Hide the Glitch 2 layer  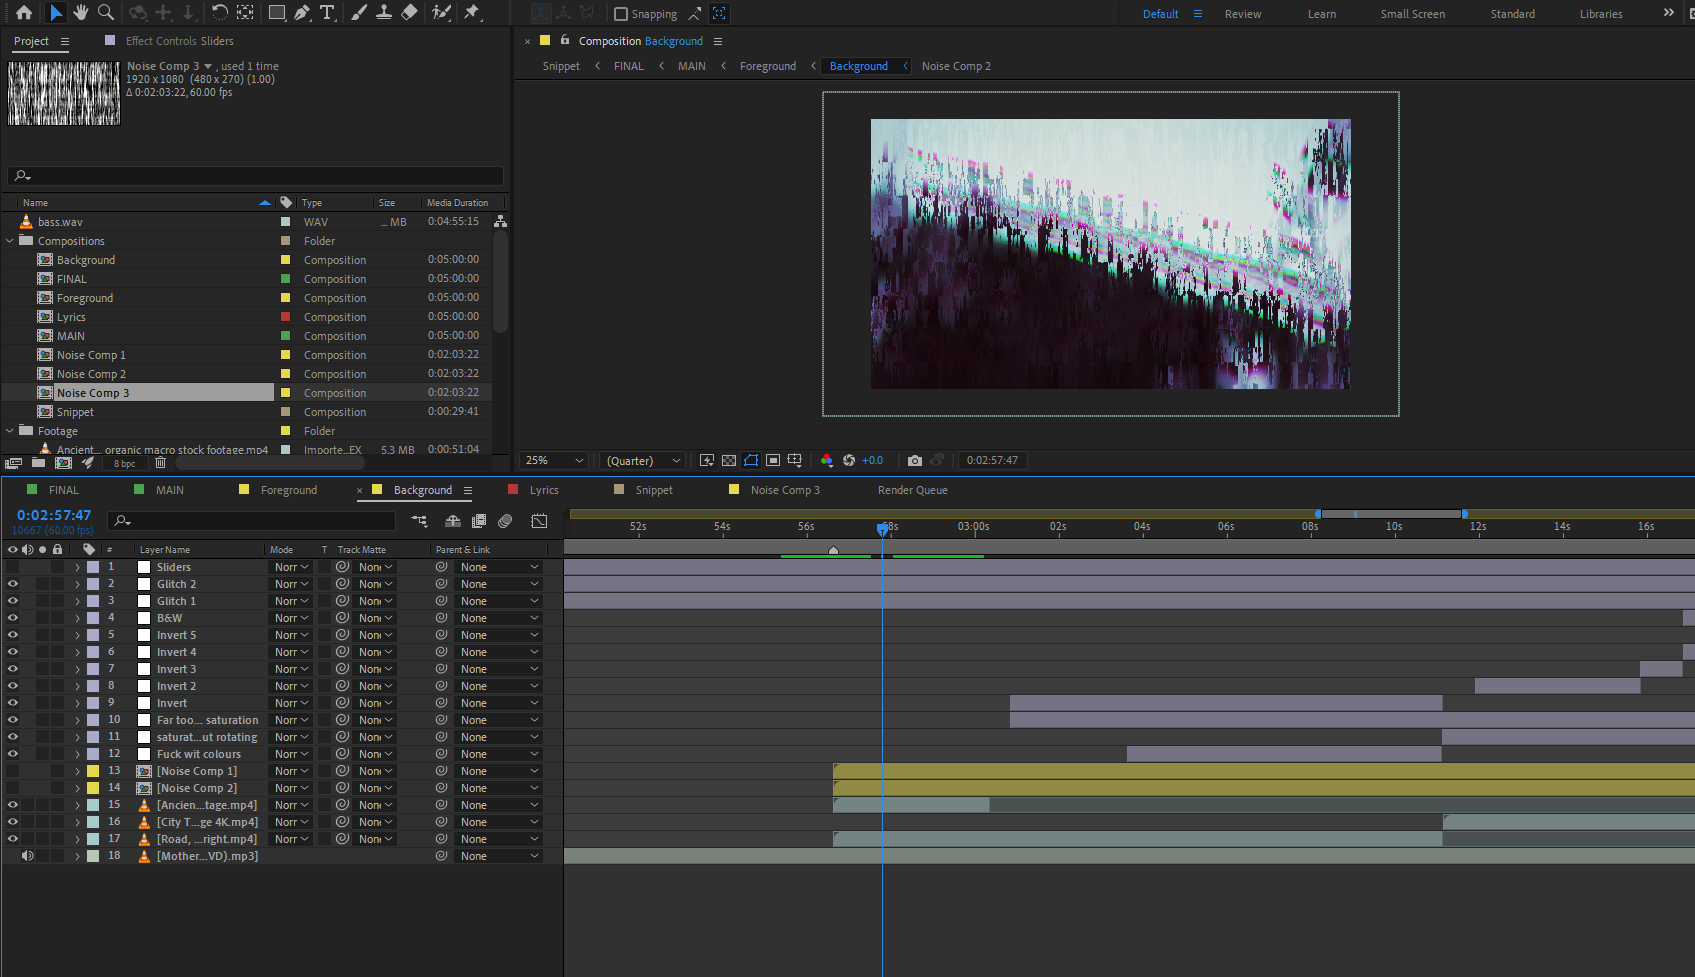pyautogui.click(x=13, y=584)
